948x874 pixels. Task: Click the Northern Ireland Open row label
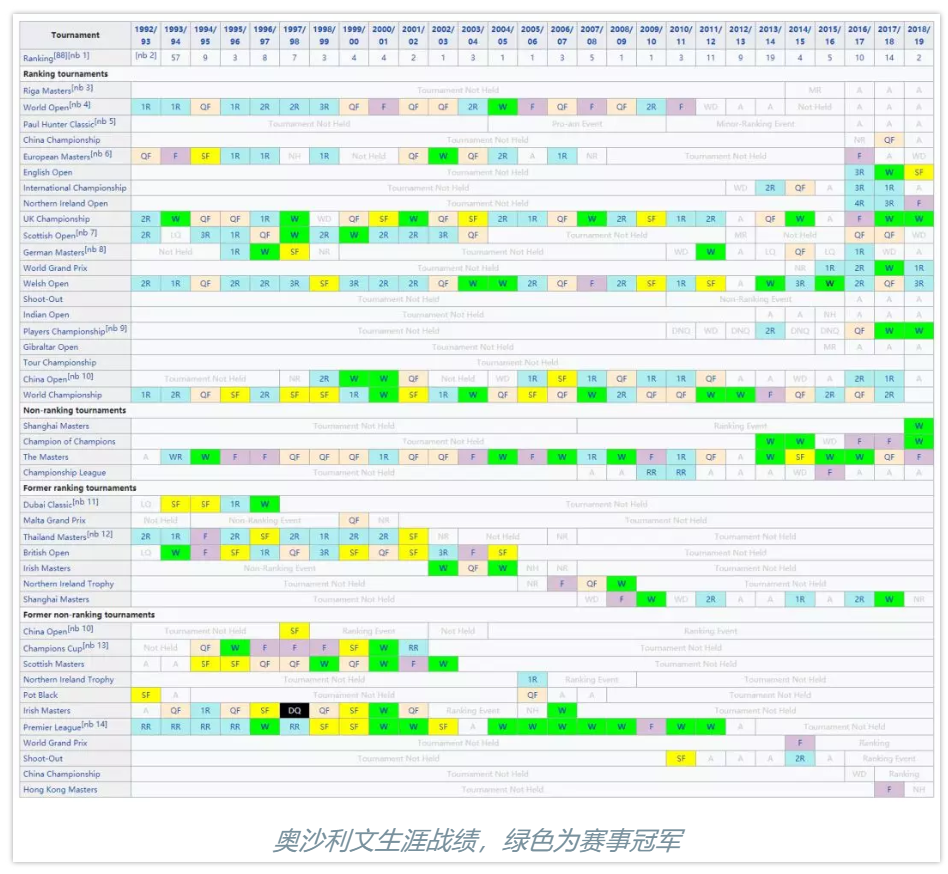(x=65, y=204)
